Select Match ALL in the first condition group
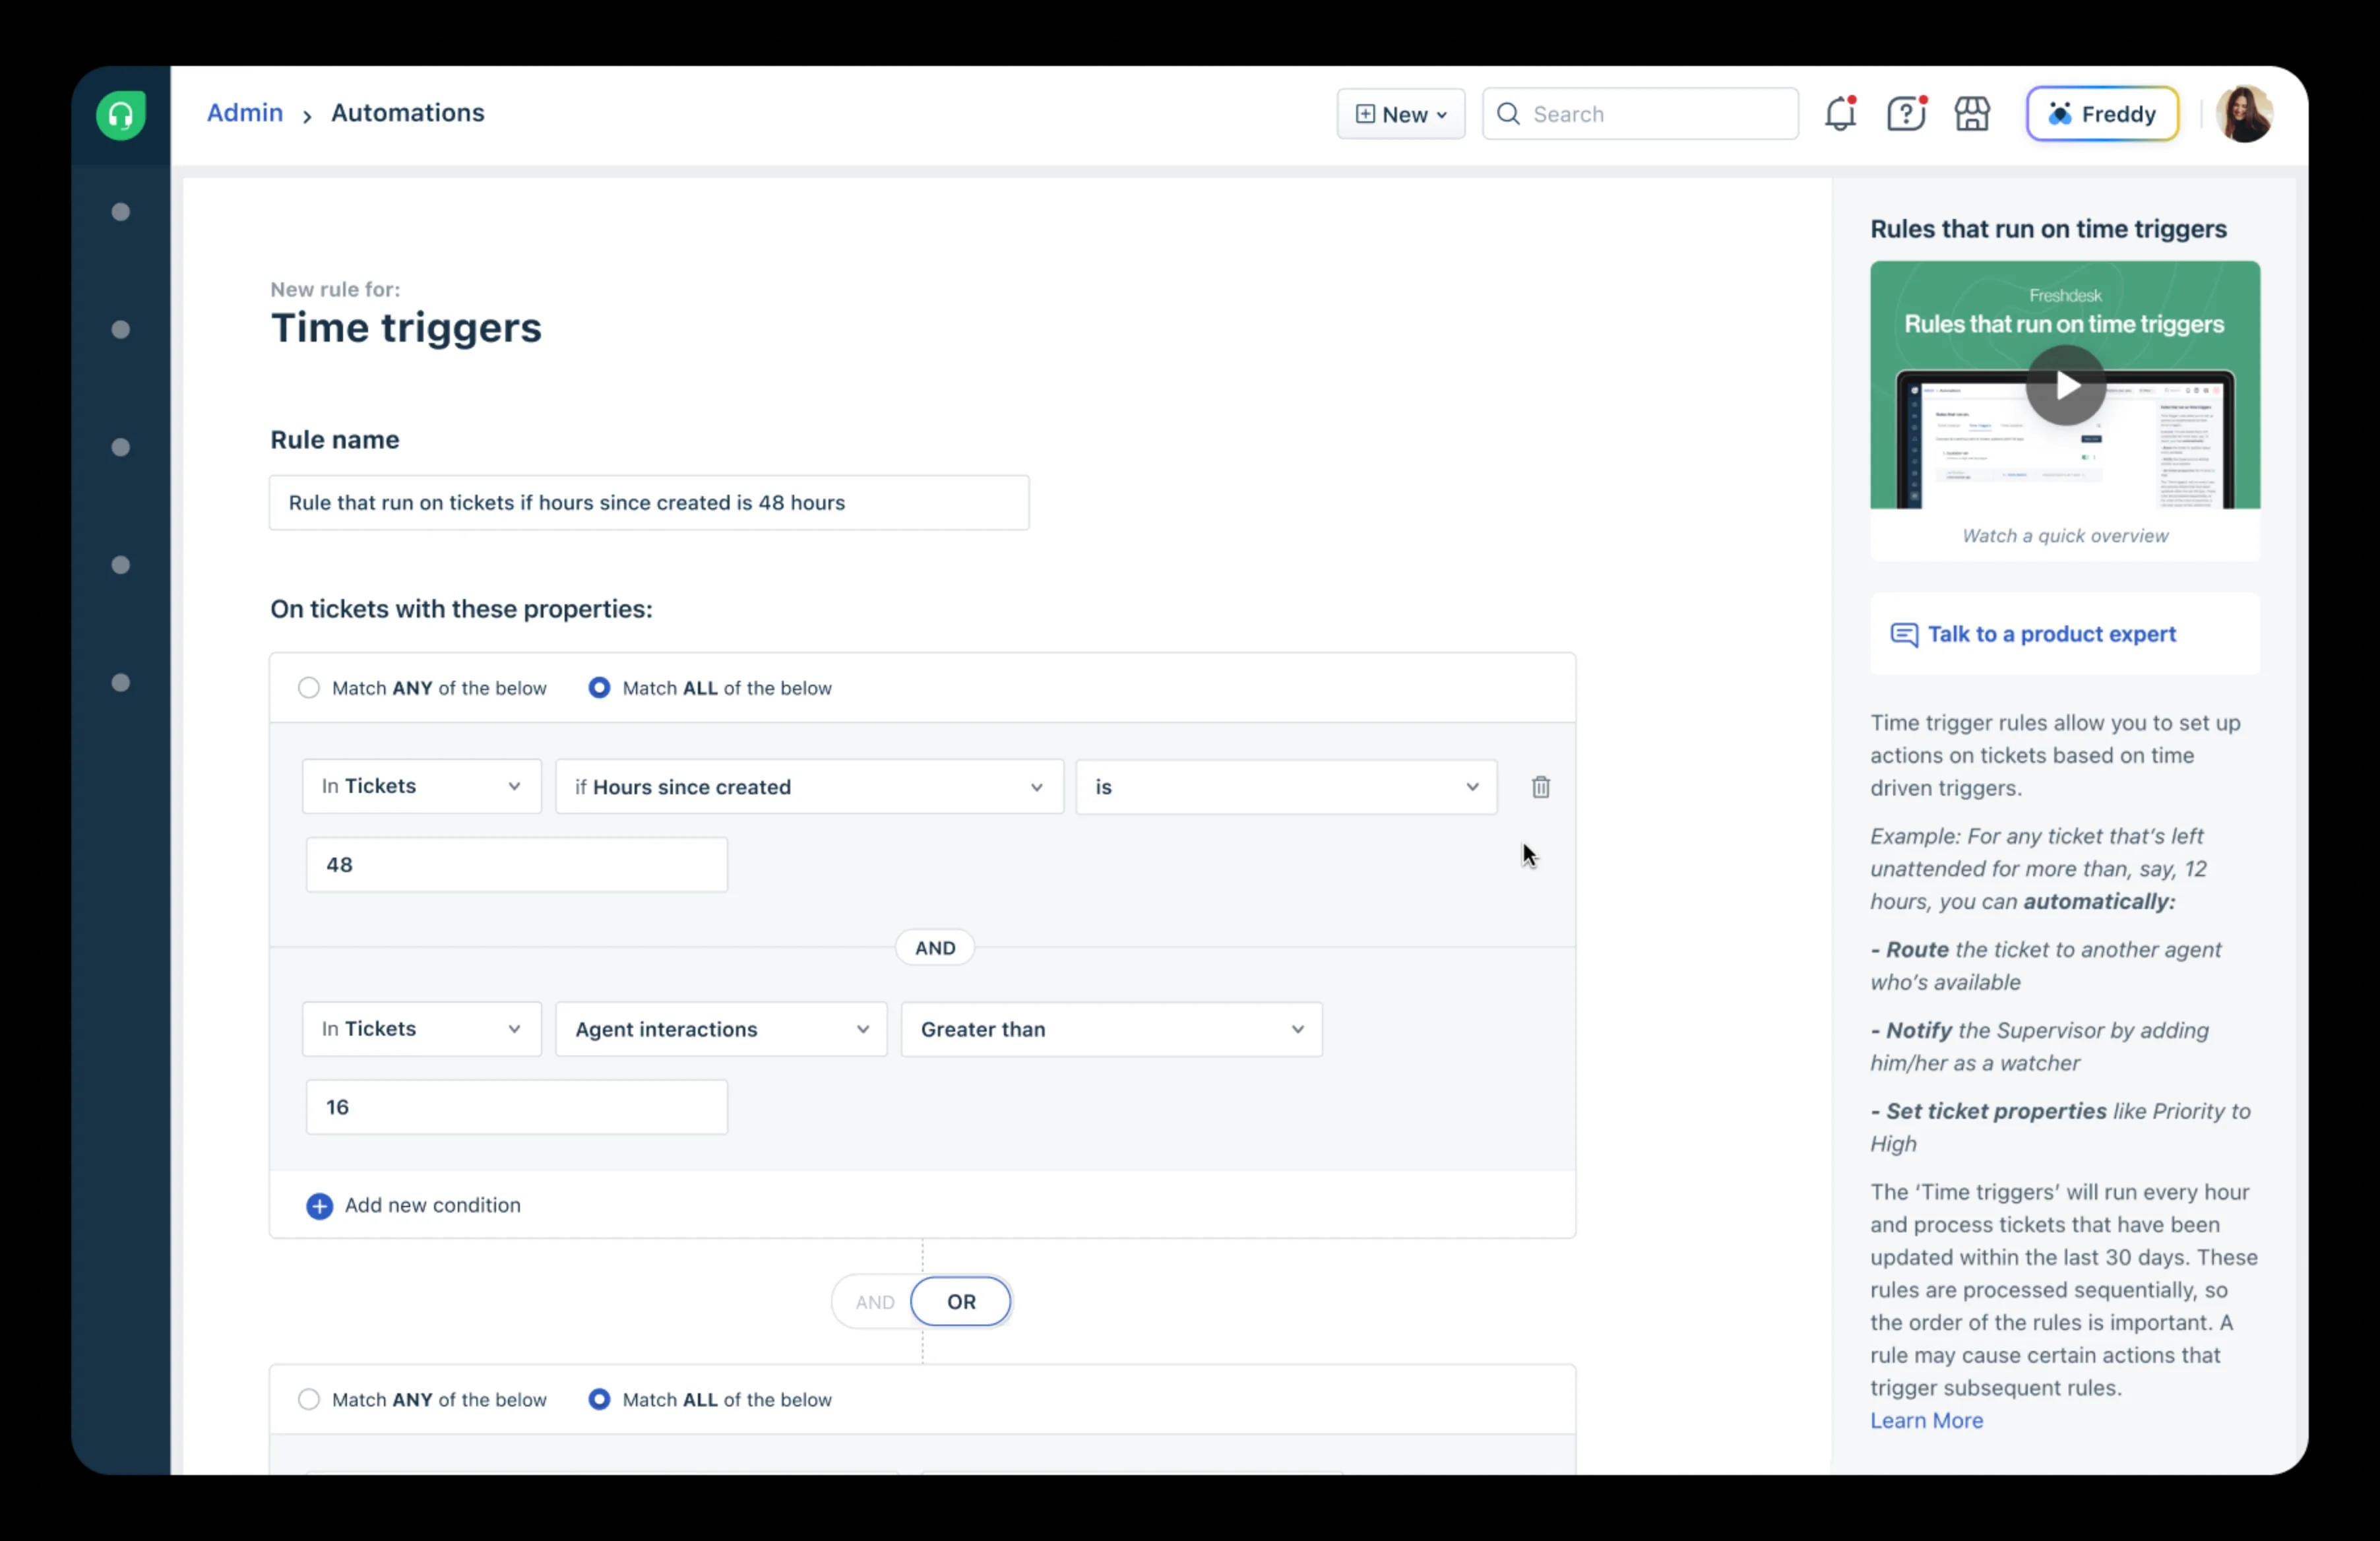 (599, 688)
